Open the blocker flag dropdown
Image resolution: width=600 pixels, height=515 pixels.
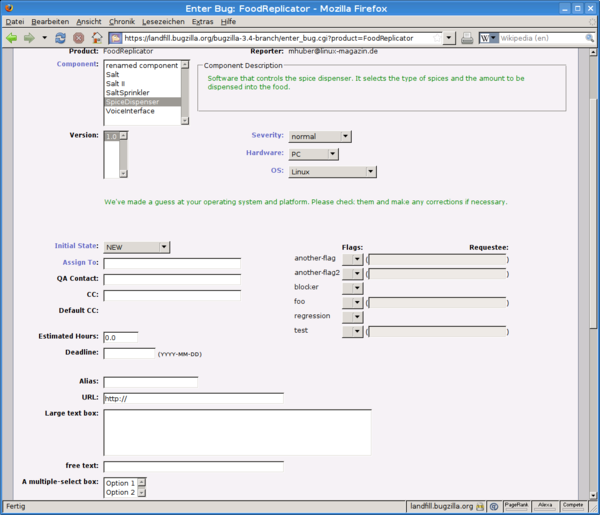352,288
